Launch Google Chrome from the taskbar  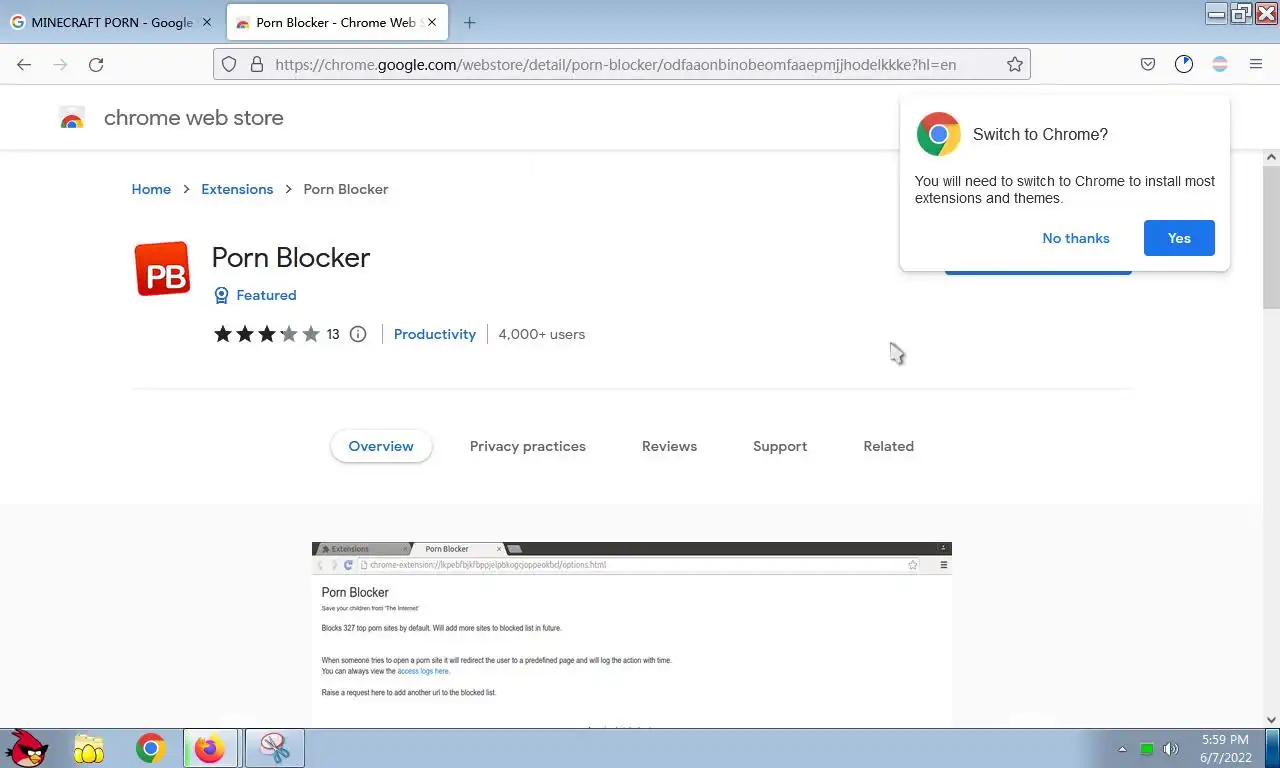(x=150, y=748)
